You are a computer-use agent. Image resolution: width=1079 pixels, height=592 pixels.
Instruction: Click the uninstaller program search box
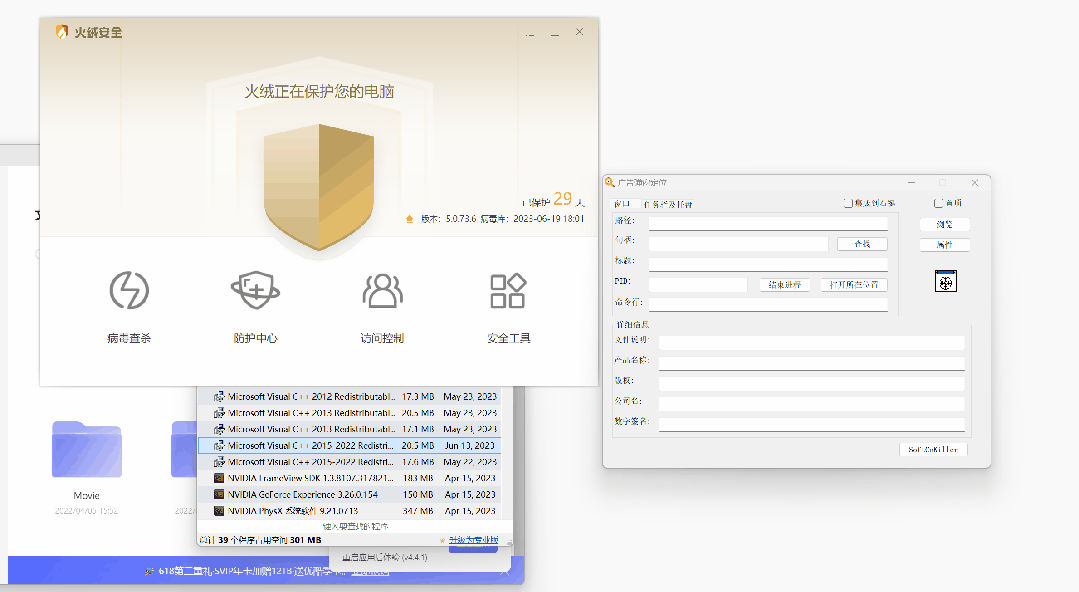[355, 527]
